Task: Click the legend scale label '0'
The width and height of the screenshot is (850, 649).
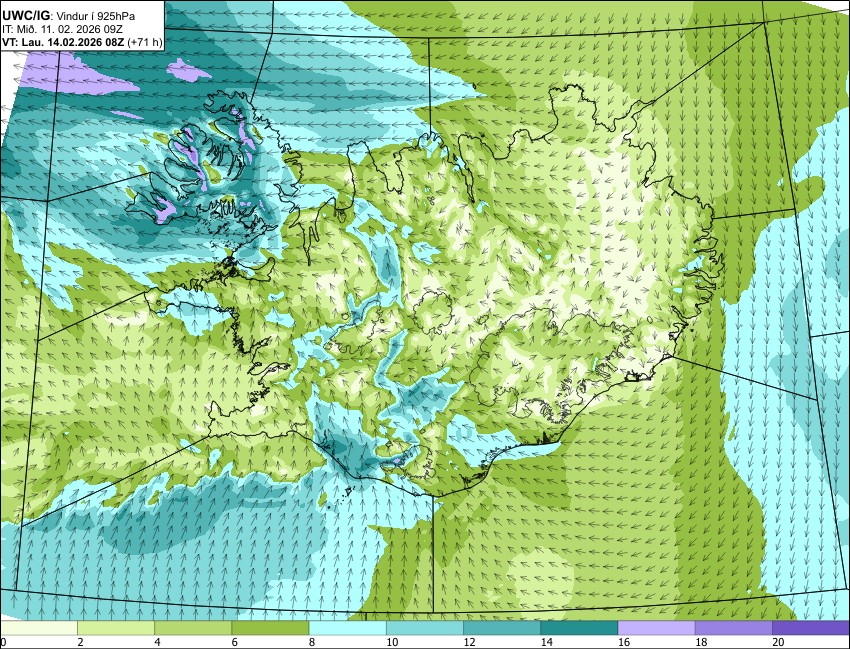Action: 3,642
